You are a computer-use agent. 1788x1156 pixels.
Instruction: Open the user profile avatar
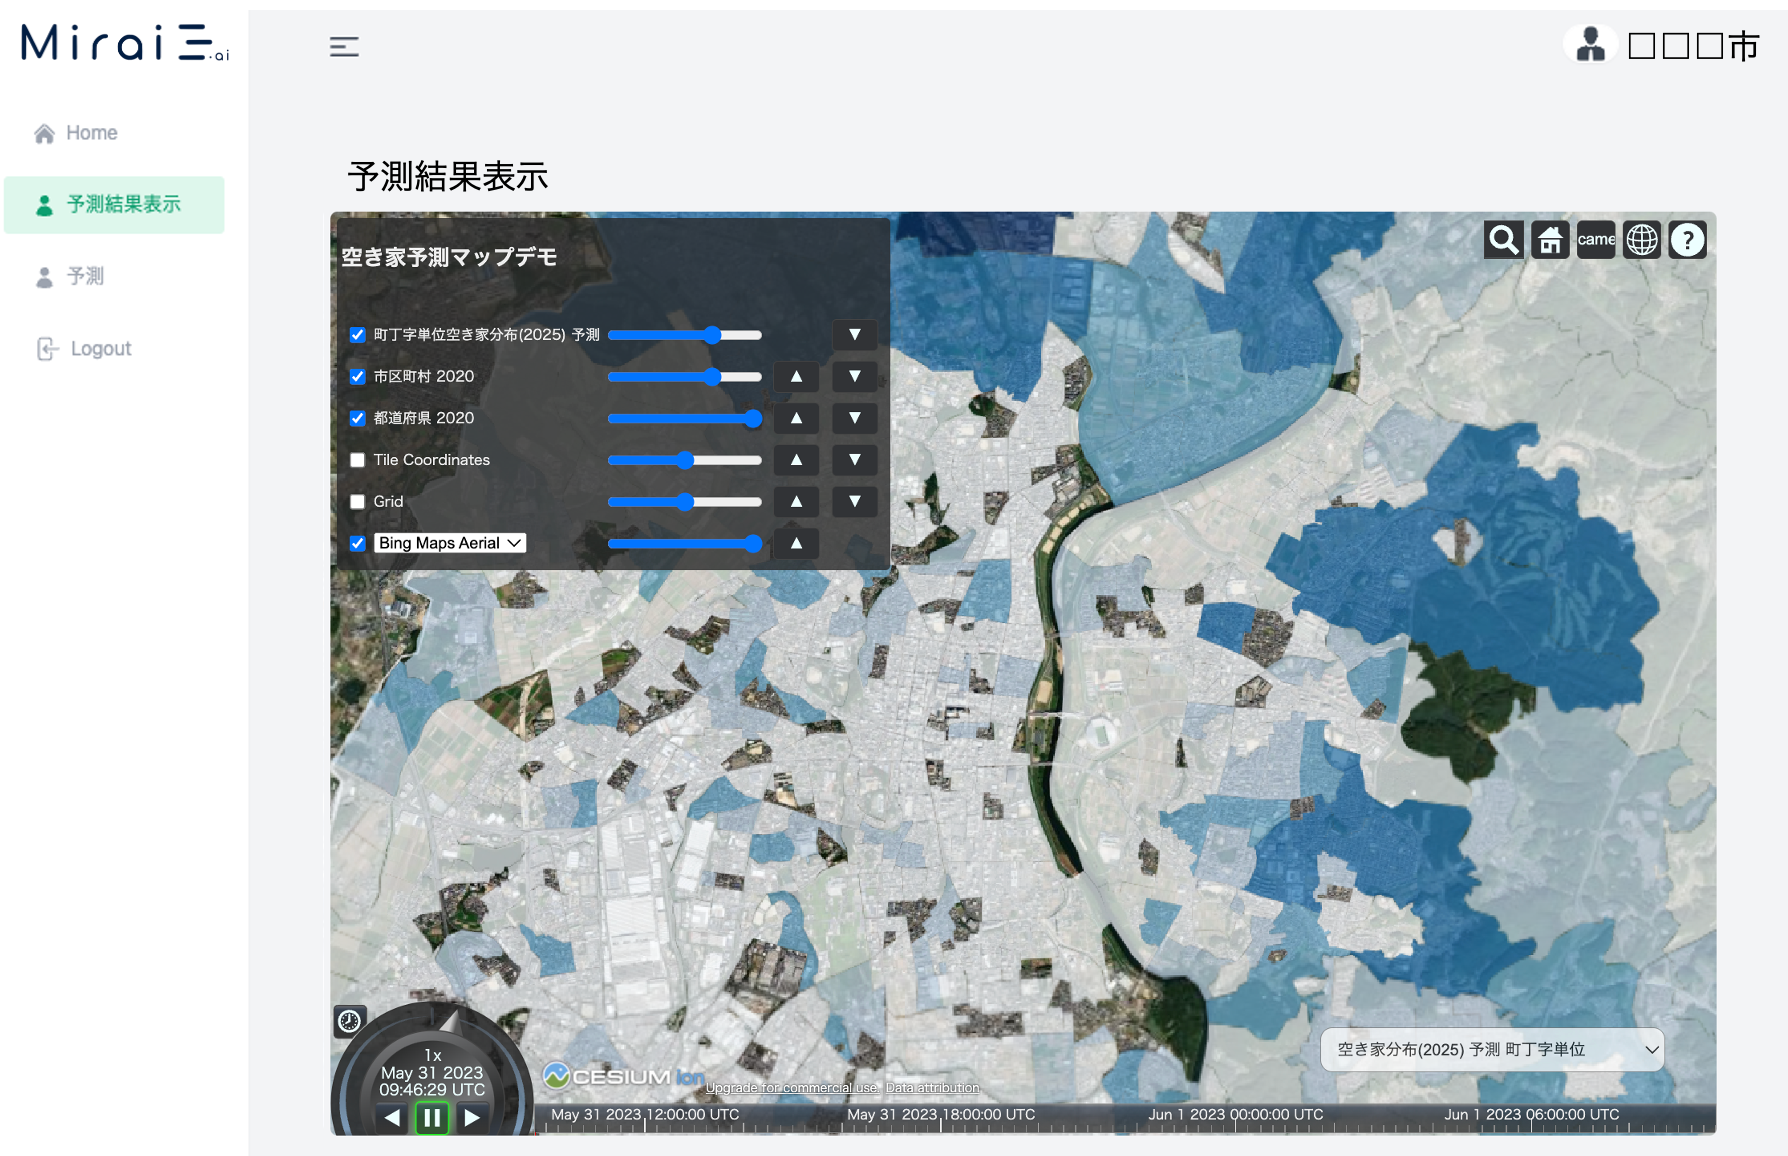click(1590, 45)
